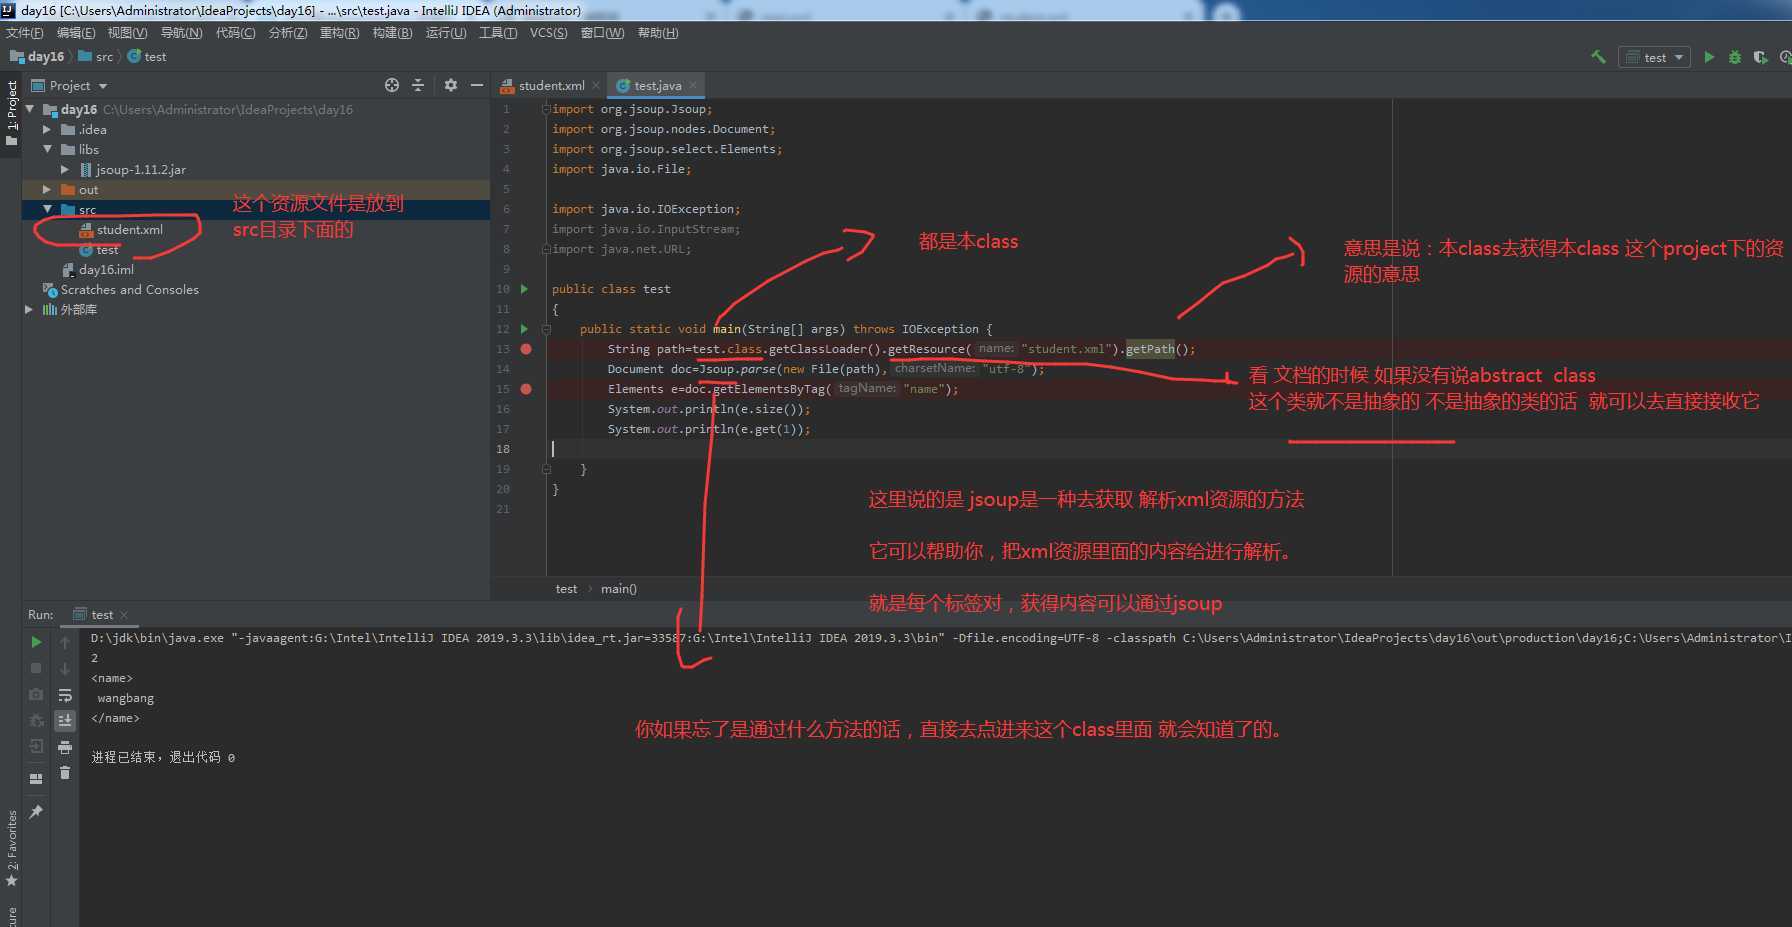Image resolution: width=1792 pixels, height=927 pixels.
Task: Click the locate/scroll-from-source target icon in Project panel
Action: pos(392,85)
